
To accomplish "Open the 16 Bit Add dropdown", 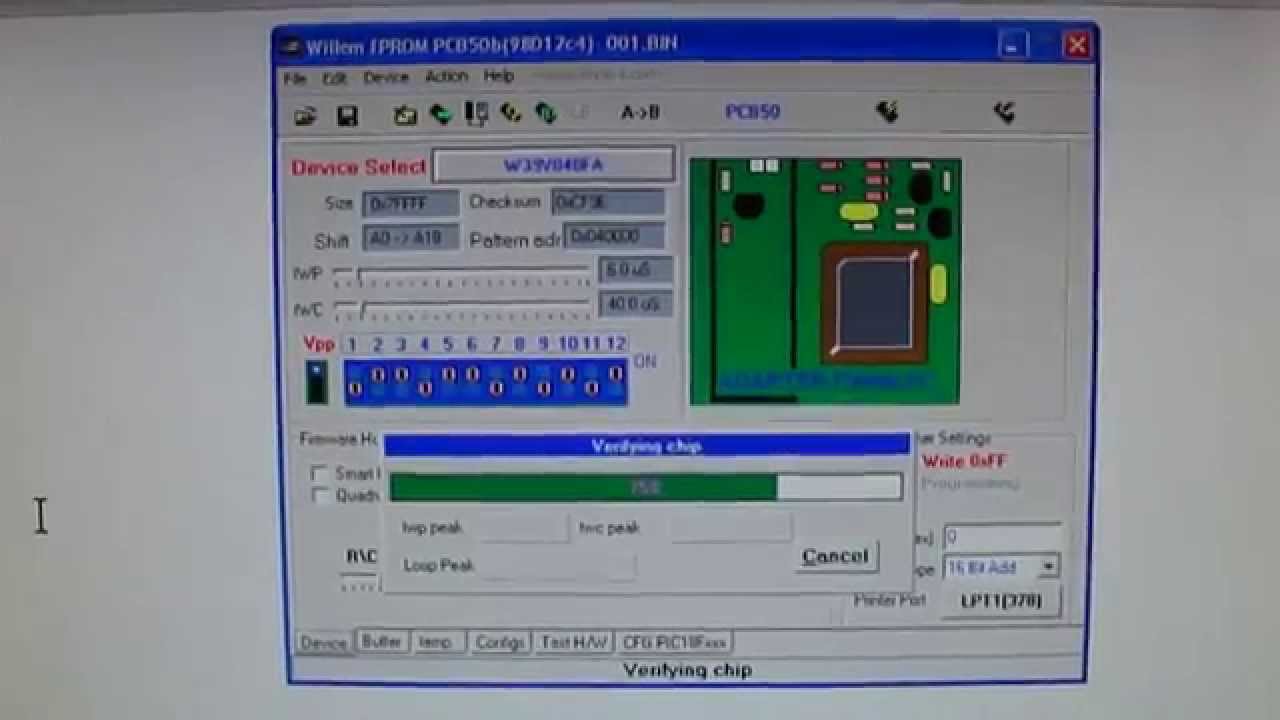I will pyautogui.click(x=1047, y=567).
